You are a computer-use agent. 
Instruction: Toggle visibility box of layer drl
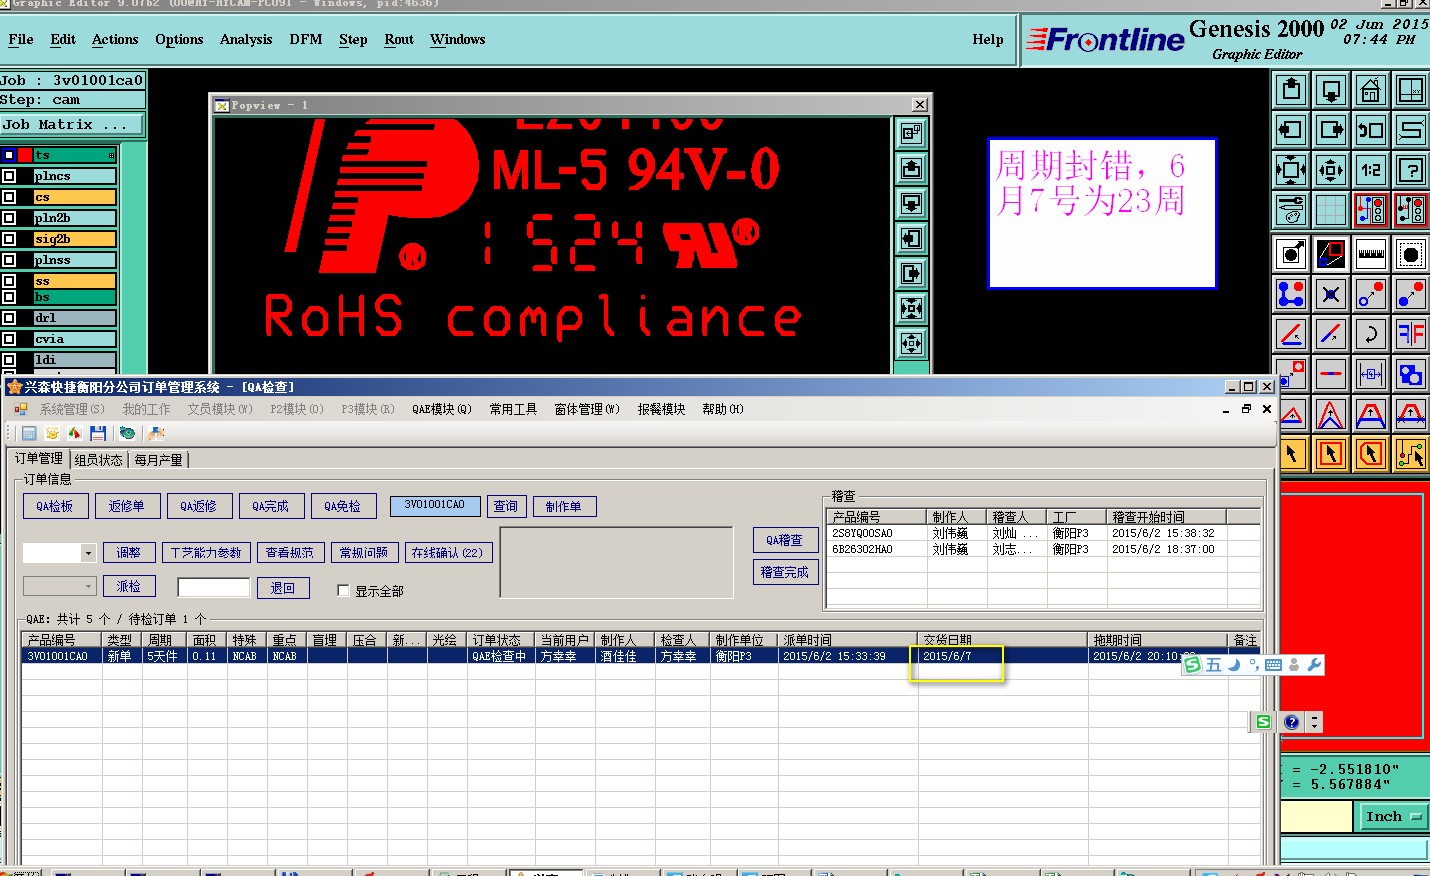coord(9,318)
